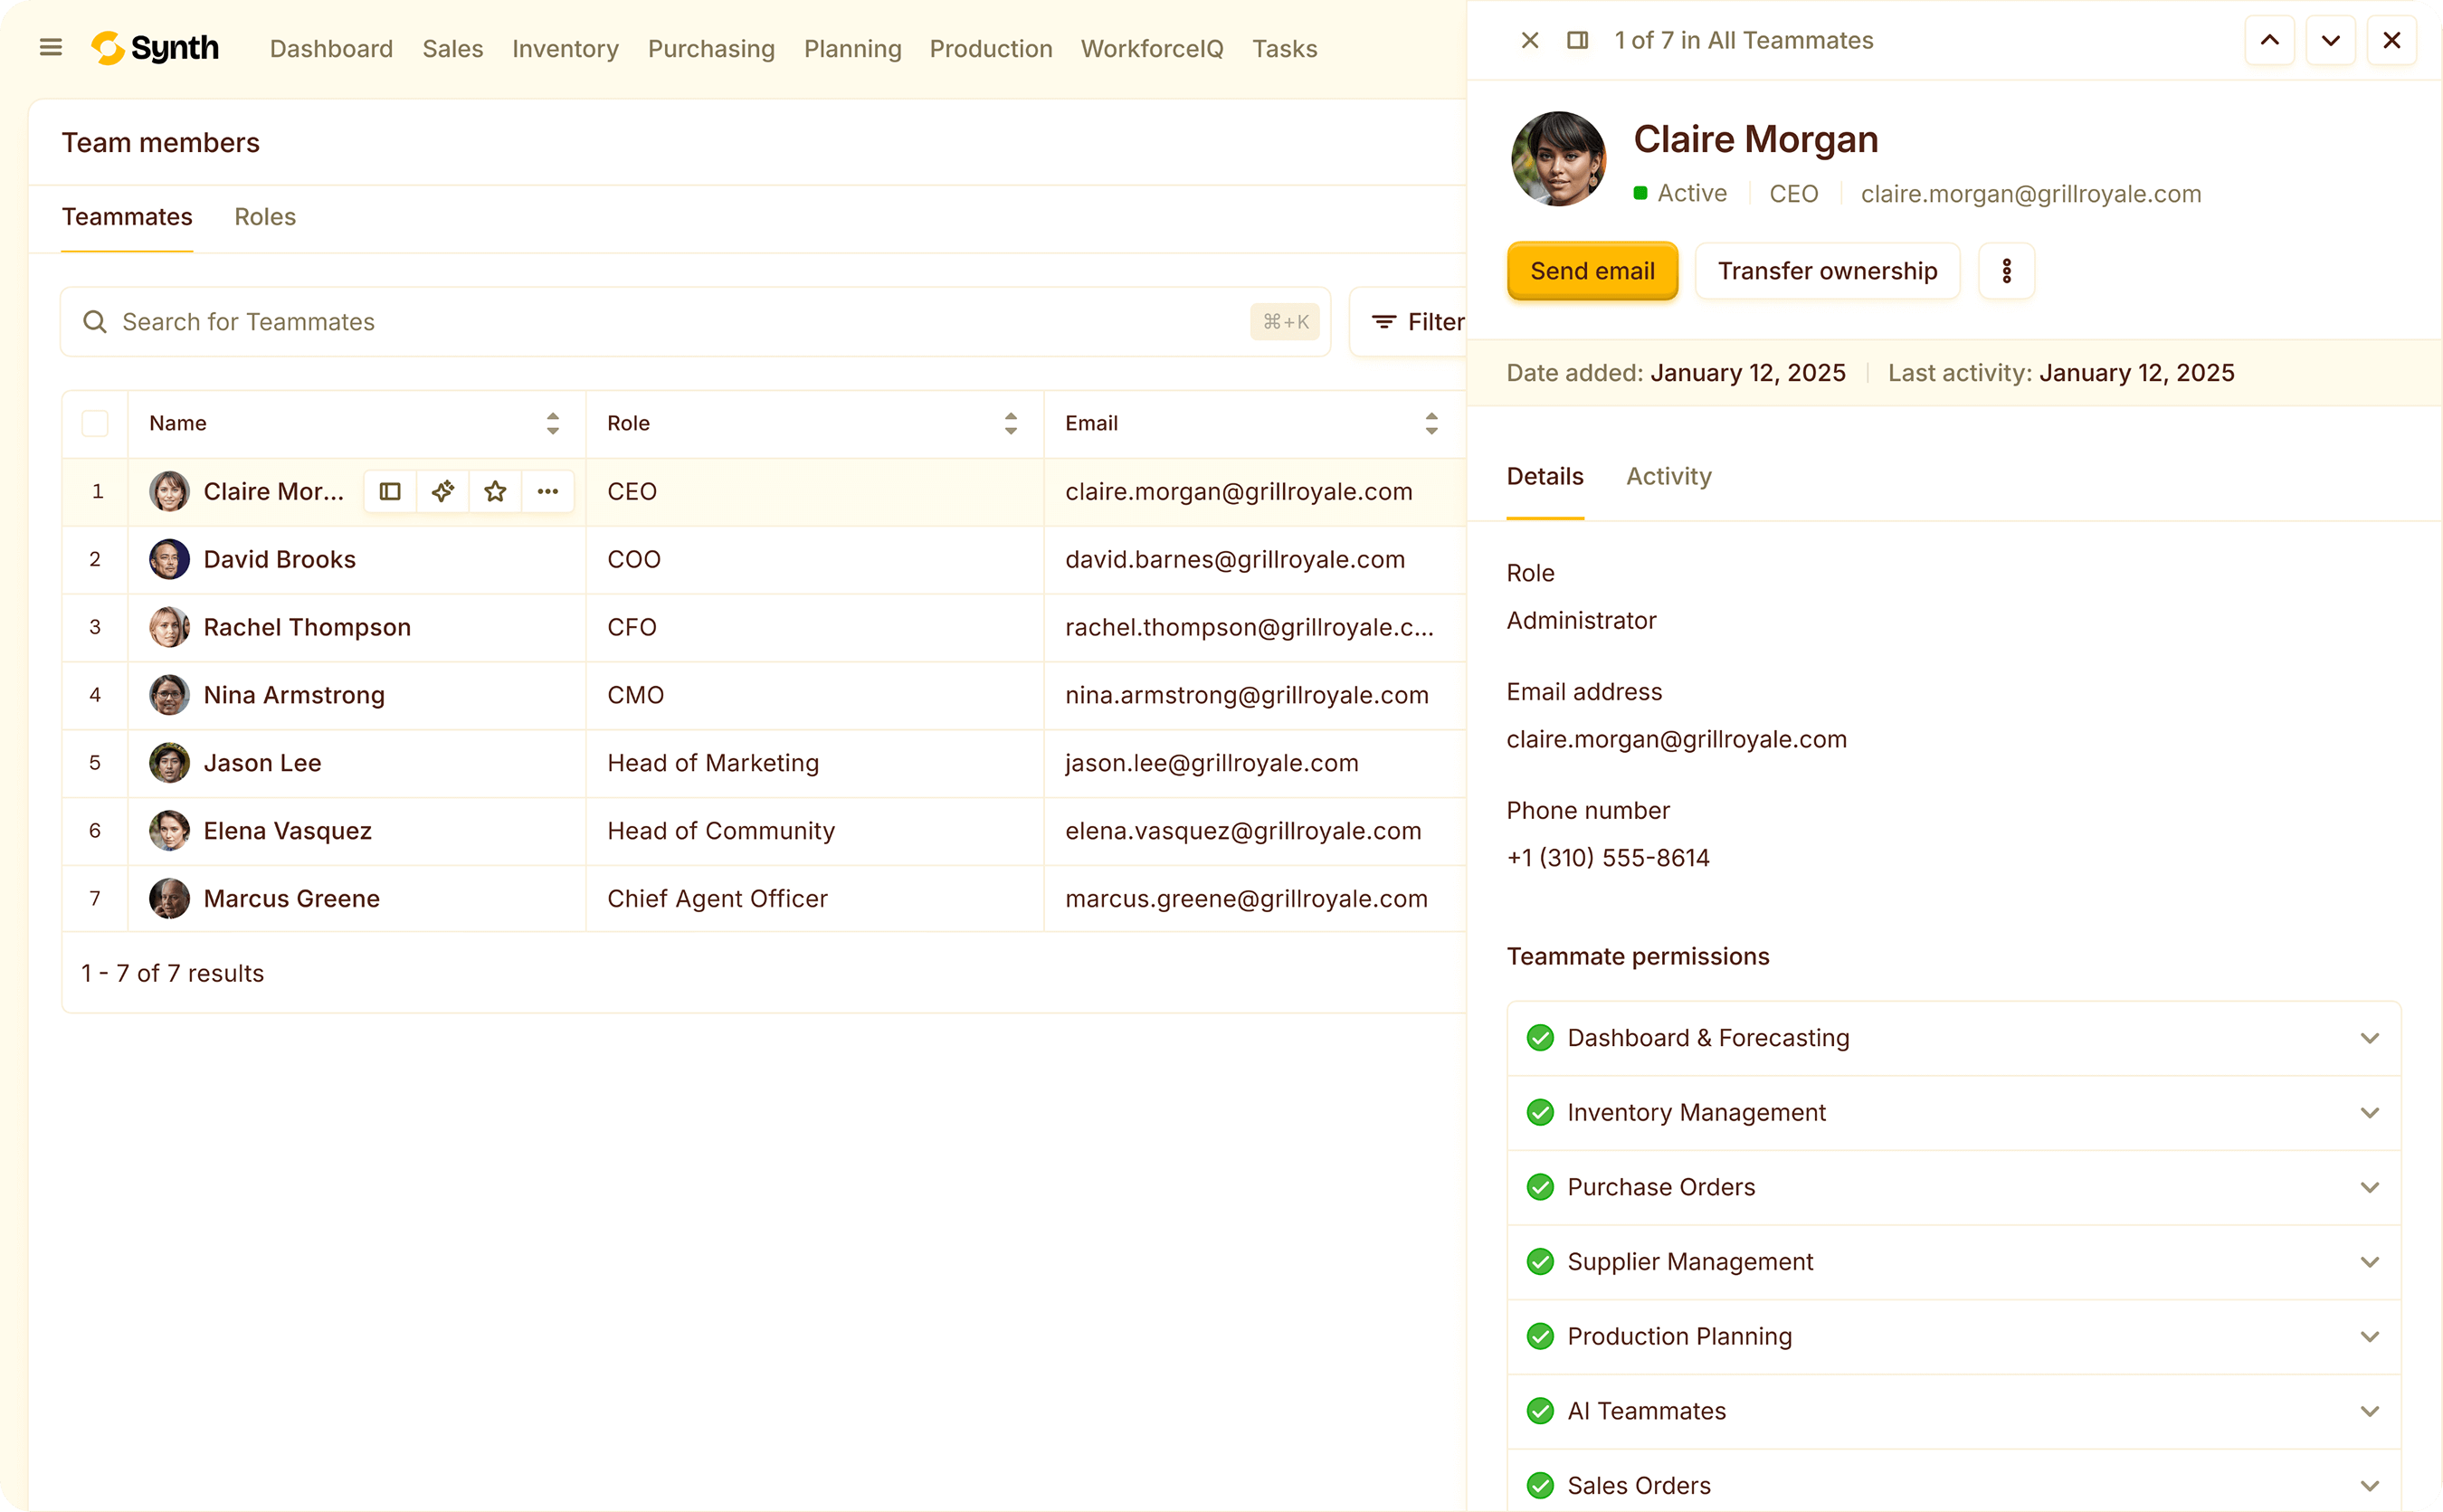Screen dimensions: 2443x1512
Task: Switch to the Roles tab
Action: pyautogui.click(x=264, y=216)
